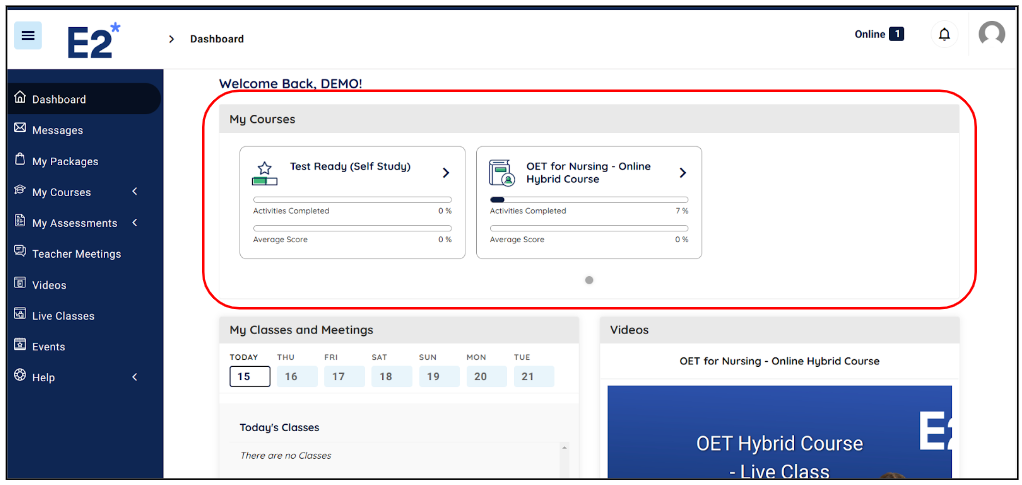Click the Live Classes sidebar icon
The height and width of the screenshot is (485, 1022).
(x=20, y=315)
